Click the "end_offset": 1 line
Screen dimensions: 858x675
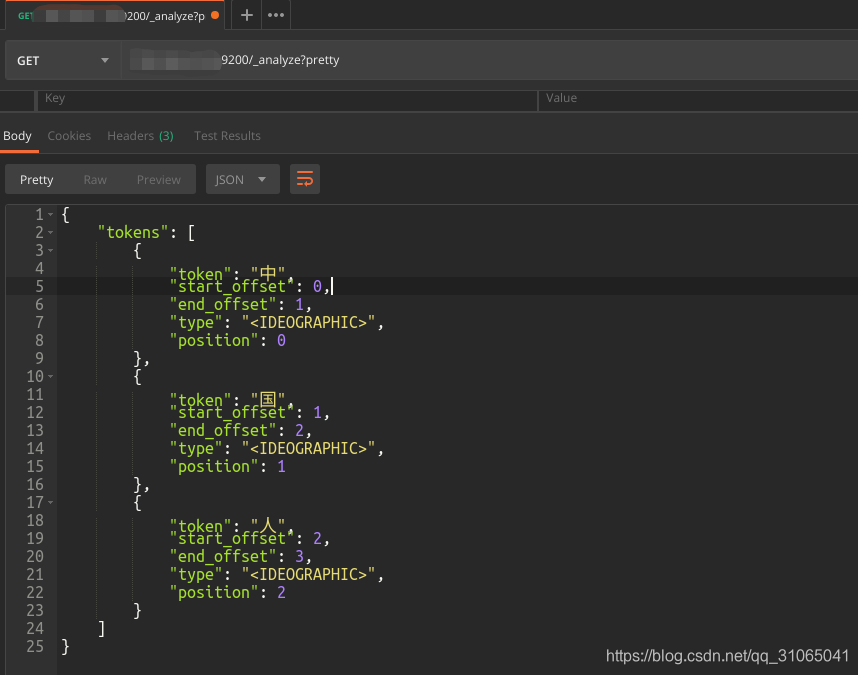point(241,304)
